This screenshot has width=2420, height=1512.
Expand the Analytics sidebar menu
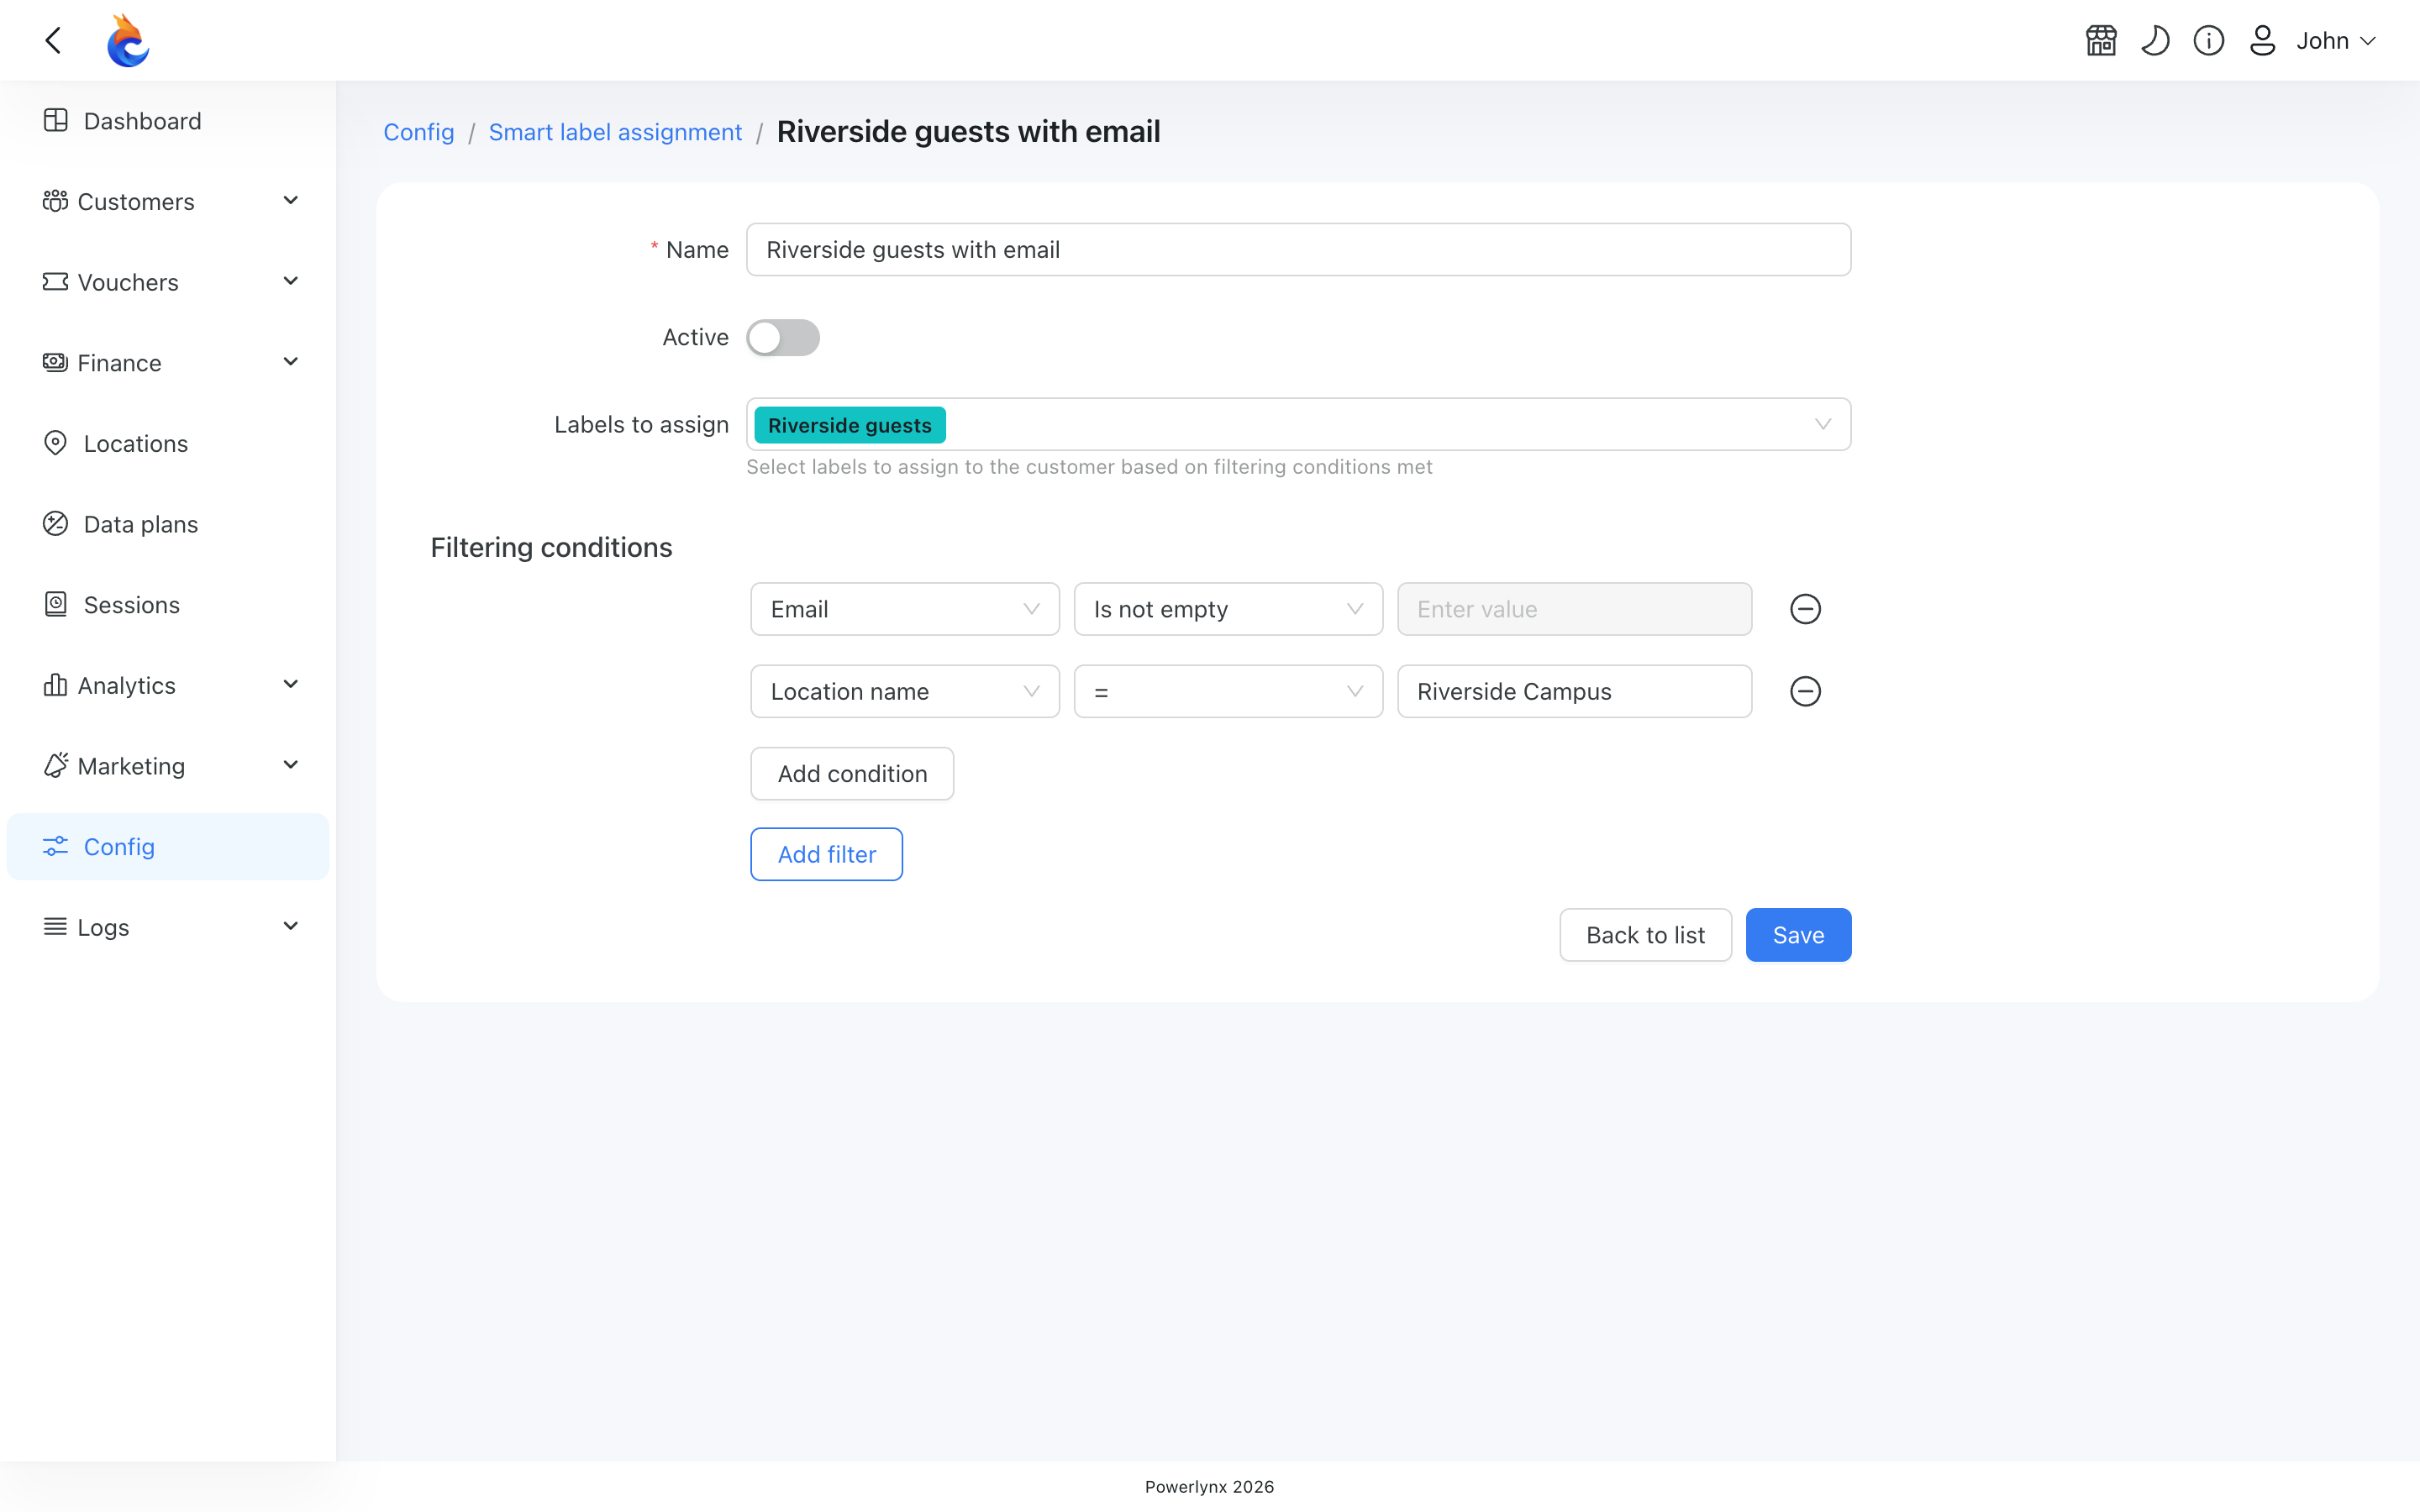click(168, 685)
